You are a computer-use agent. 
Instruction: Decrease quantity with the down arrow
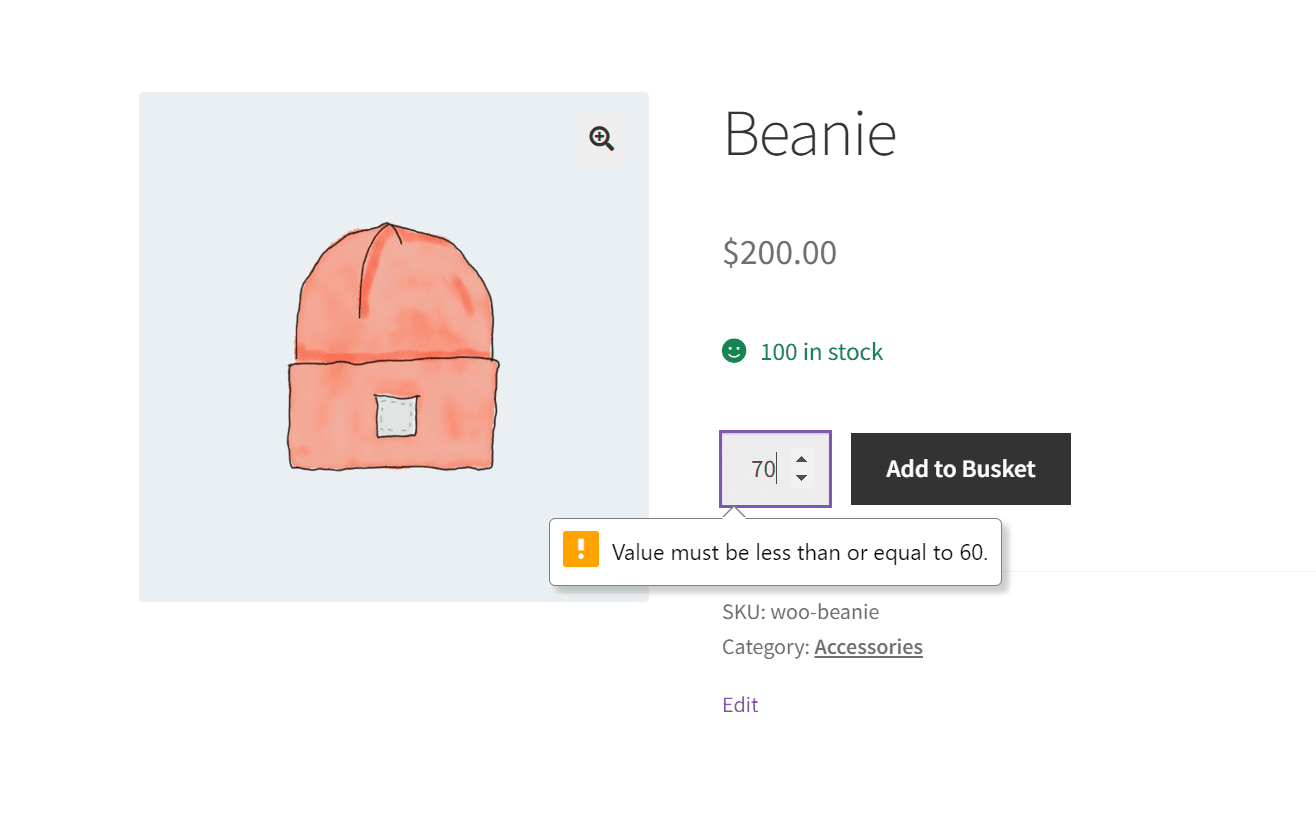[x=801, y=478]
